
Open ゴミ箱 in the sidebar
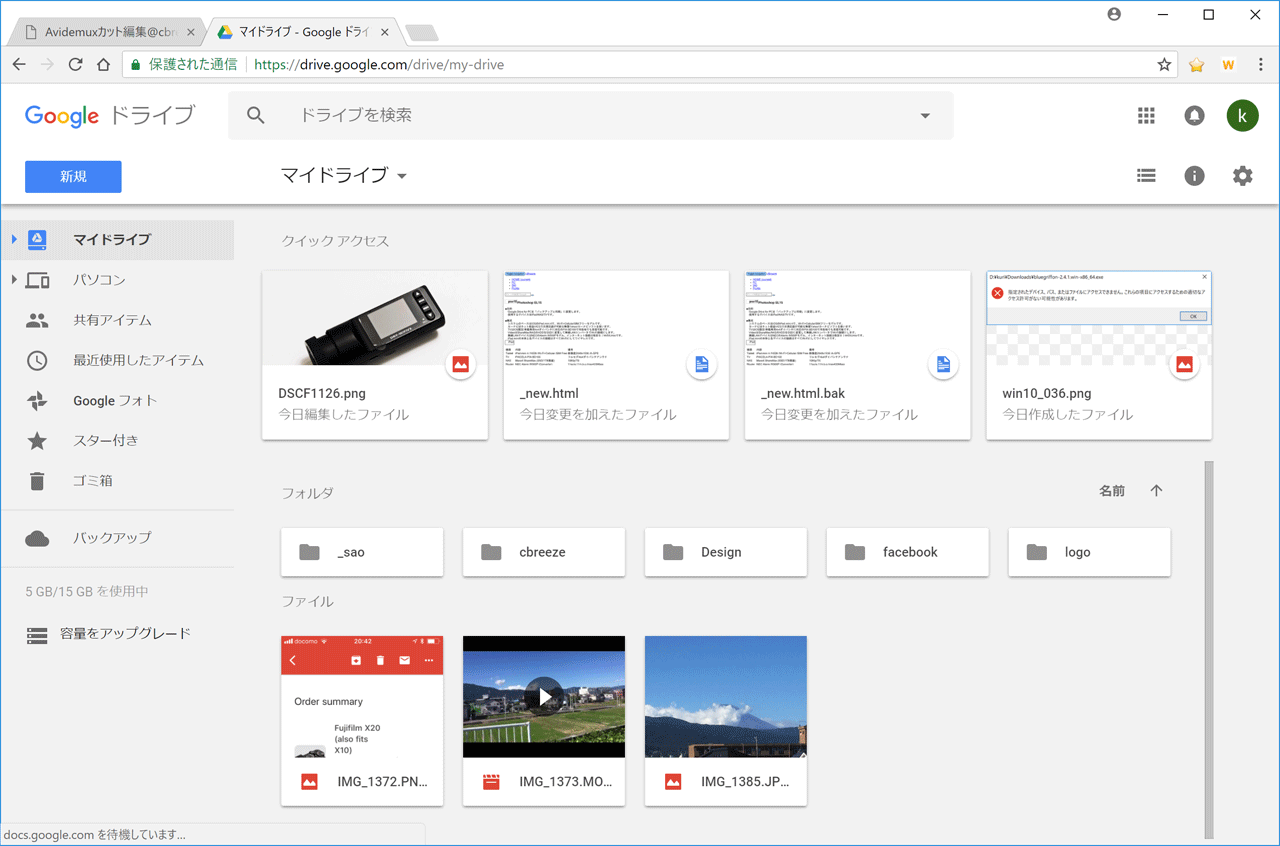(93, 481)
